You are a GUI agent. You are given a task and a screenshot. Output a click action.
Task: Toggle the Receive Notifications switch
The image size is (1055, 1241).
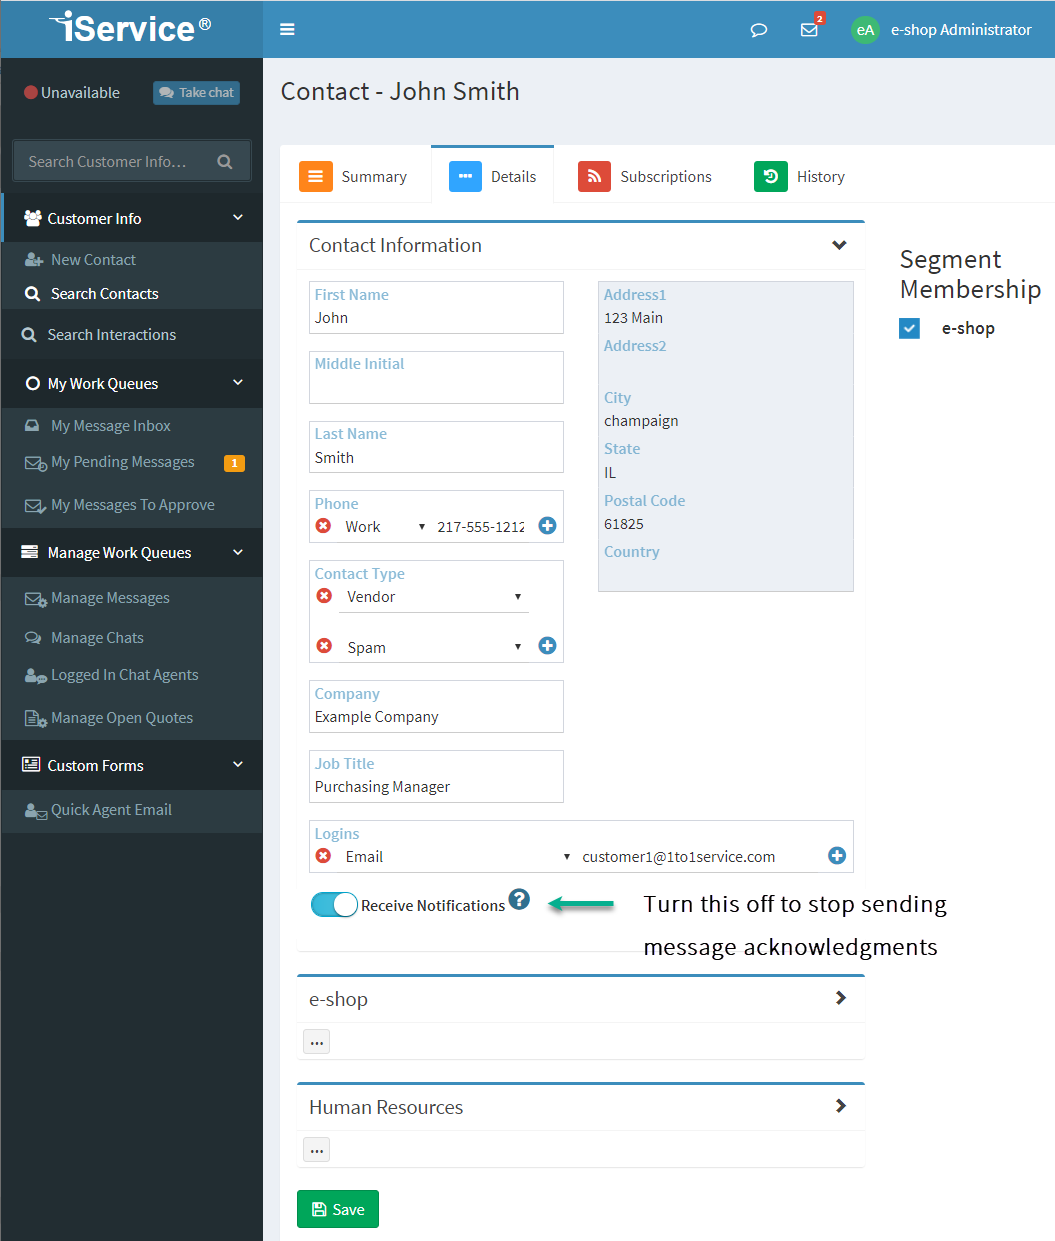click(x=334, y=905)
